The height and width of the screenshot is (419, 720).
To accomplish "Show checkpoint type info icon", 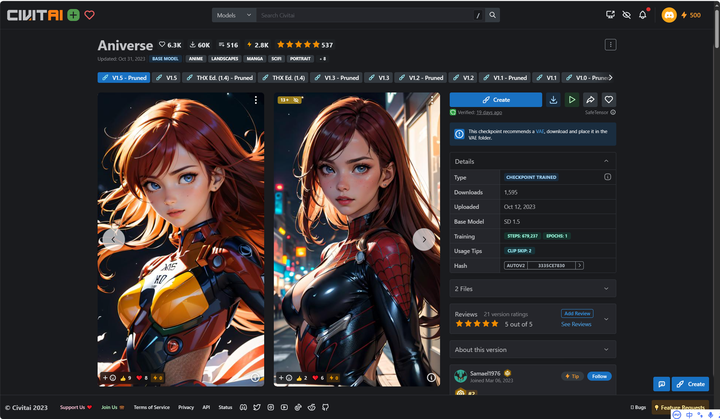I will click(608, 177).
